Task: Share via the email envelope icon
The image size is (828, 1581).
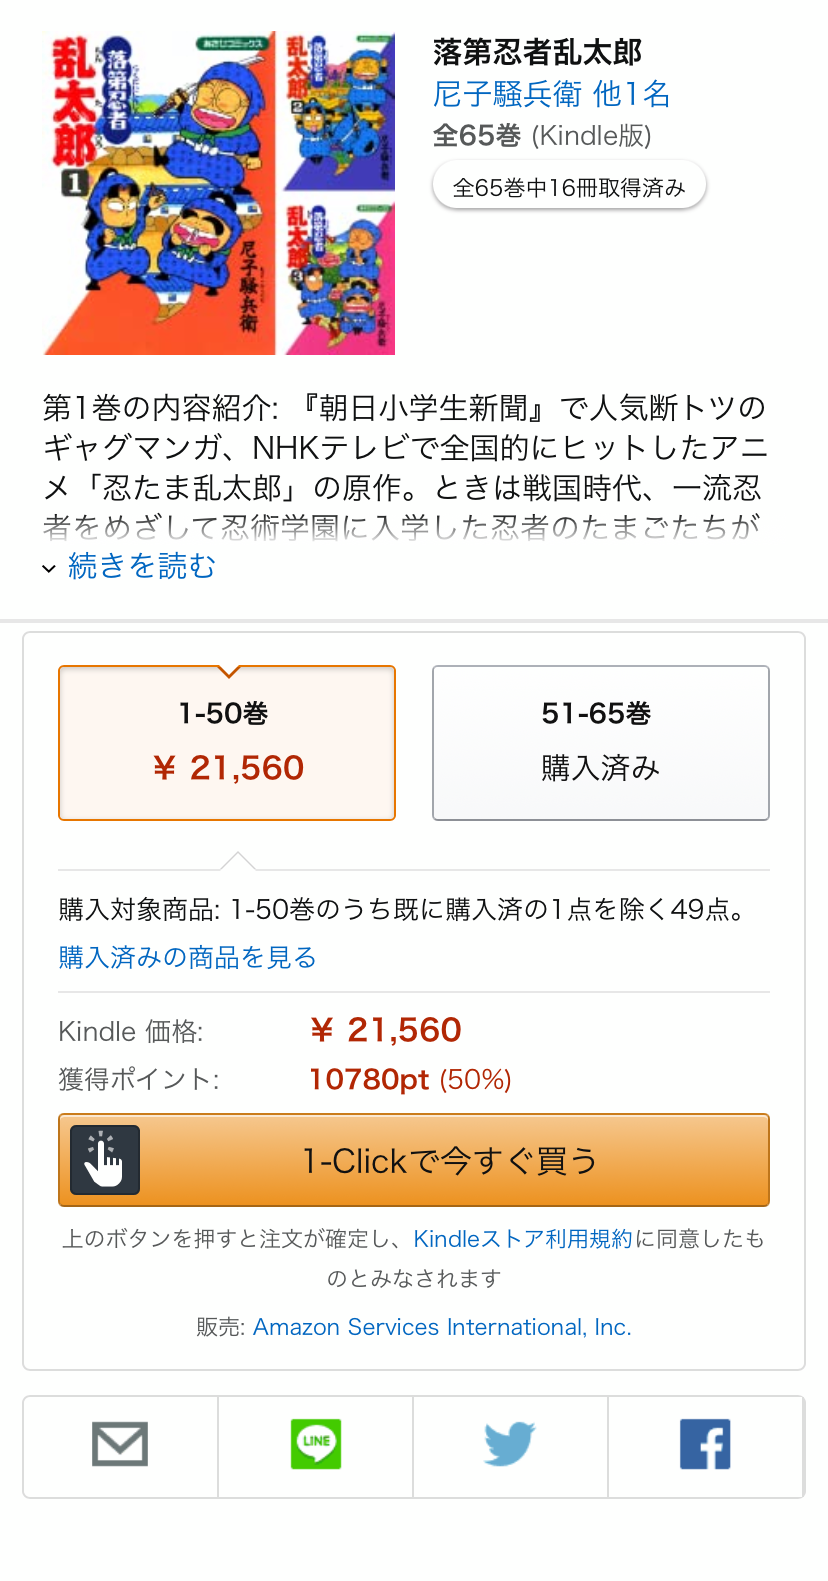Action: click(120, 1445)
